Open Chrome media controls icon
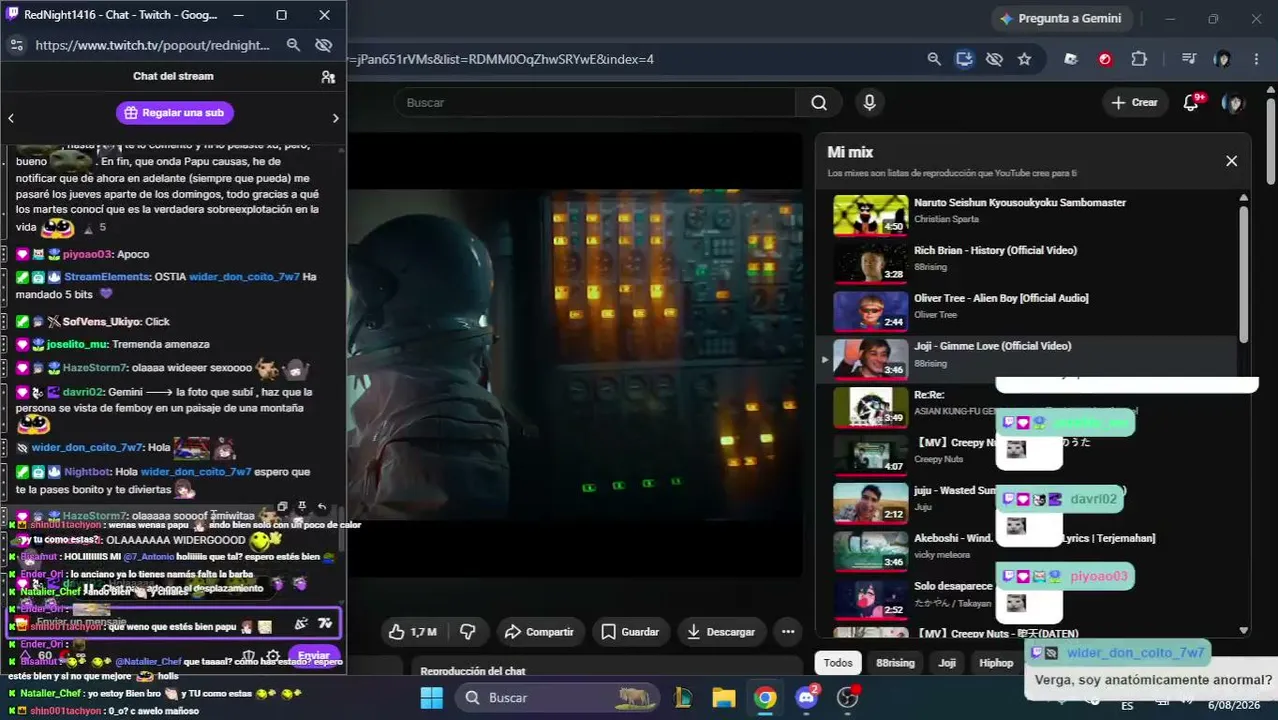 (1189, 59)
